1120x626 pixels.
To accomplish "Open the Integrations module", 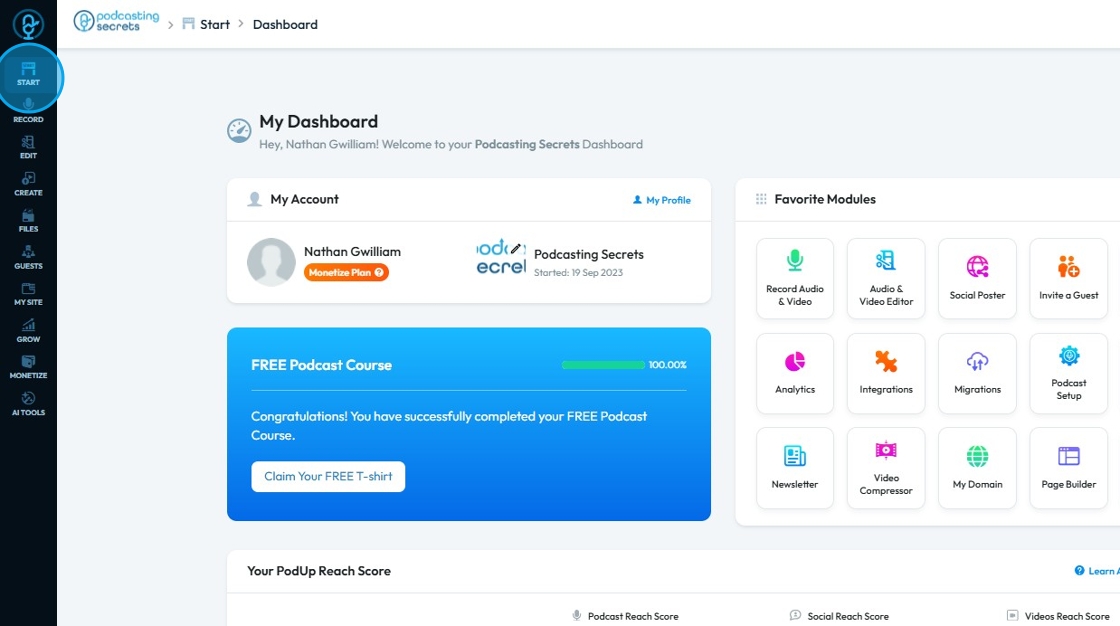I will point(886,373).
